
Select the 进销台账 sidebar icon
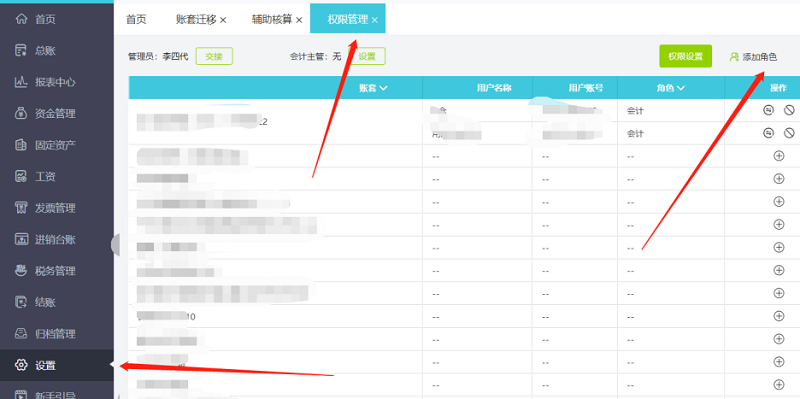[x=21, y=239]
